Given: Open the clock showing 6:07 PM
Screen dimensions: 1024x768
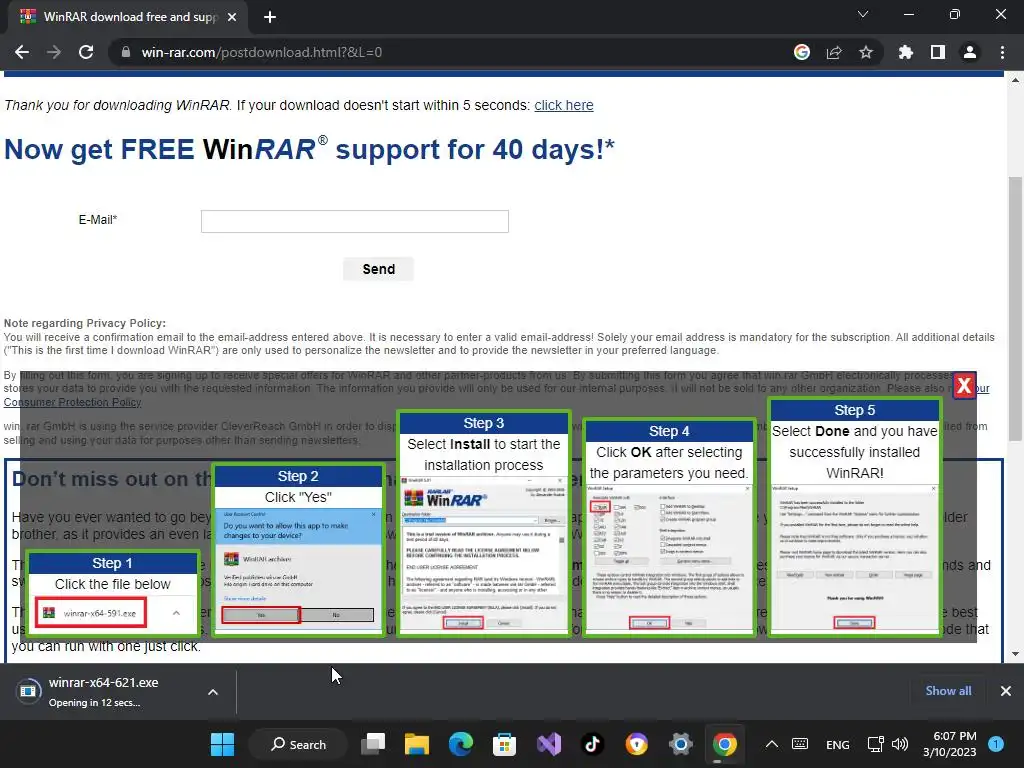Looking at the screenshot, I should (950, 744).
